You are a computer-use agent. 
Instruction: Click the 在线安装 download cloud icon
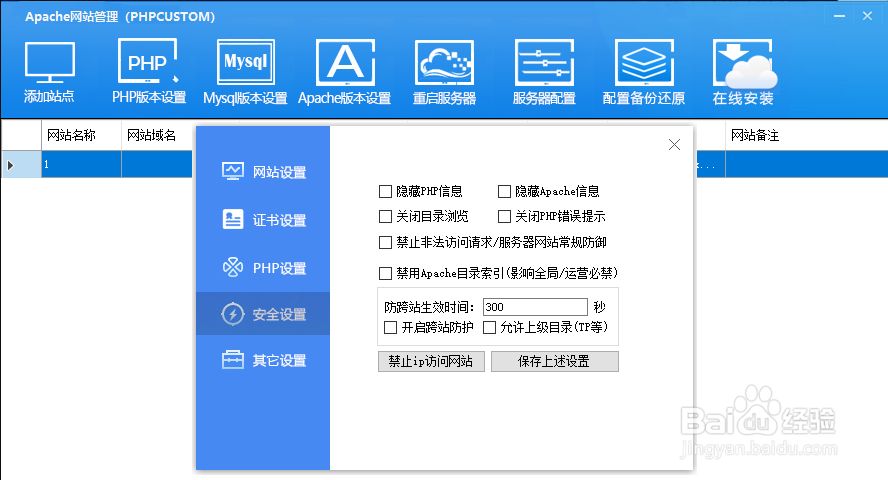[744, 63]
